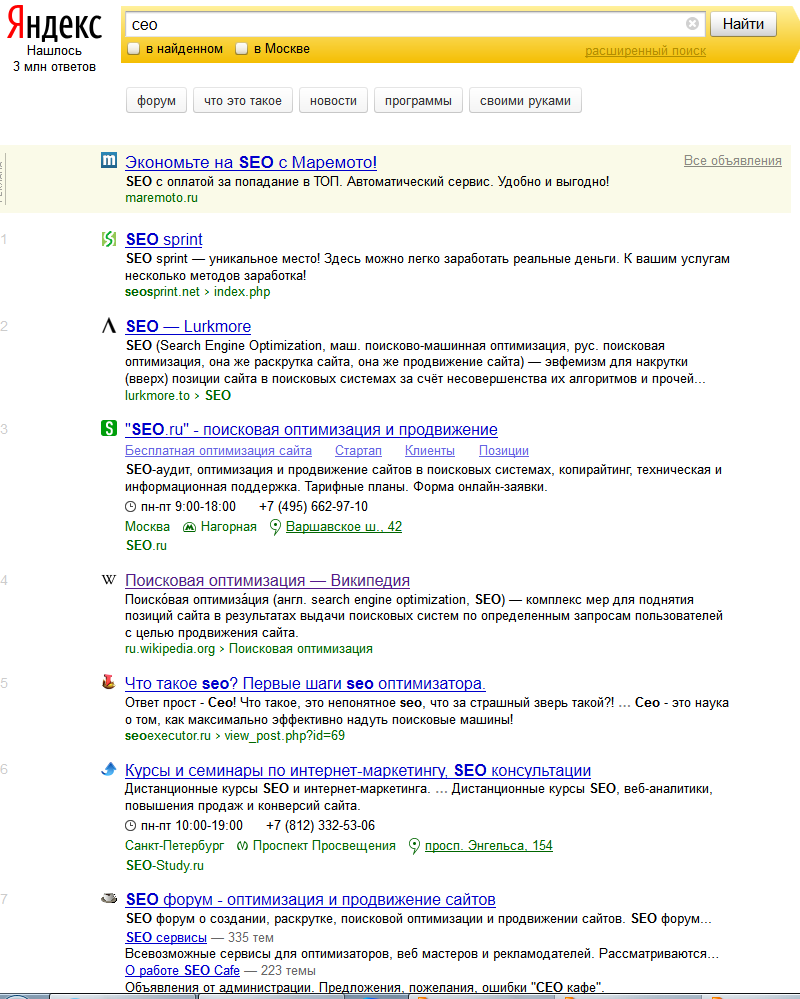800x999 pixels.
Task: Click the metro icon beside Нагорная
Action: point(189,527)
